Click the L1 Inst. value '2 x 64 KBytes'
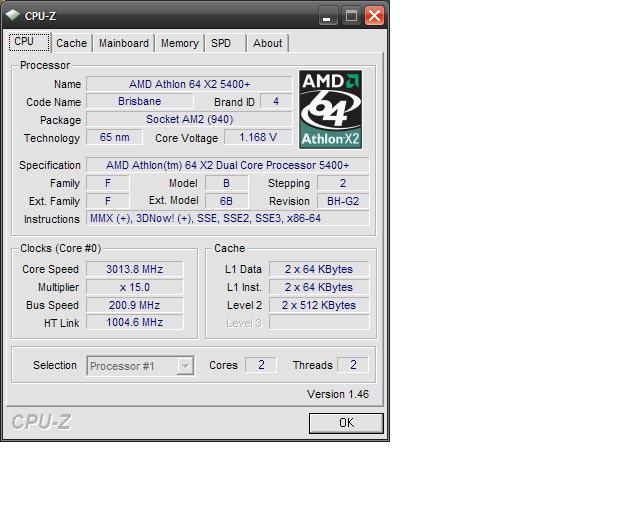Viewport: 640px width, 512px height. (x=319, y=287)
